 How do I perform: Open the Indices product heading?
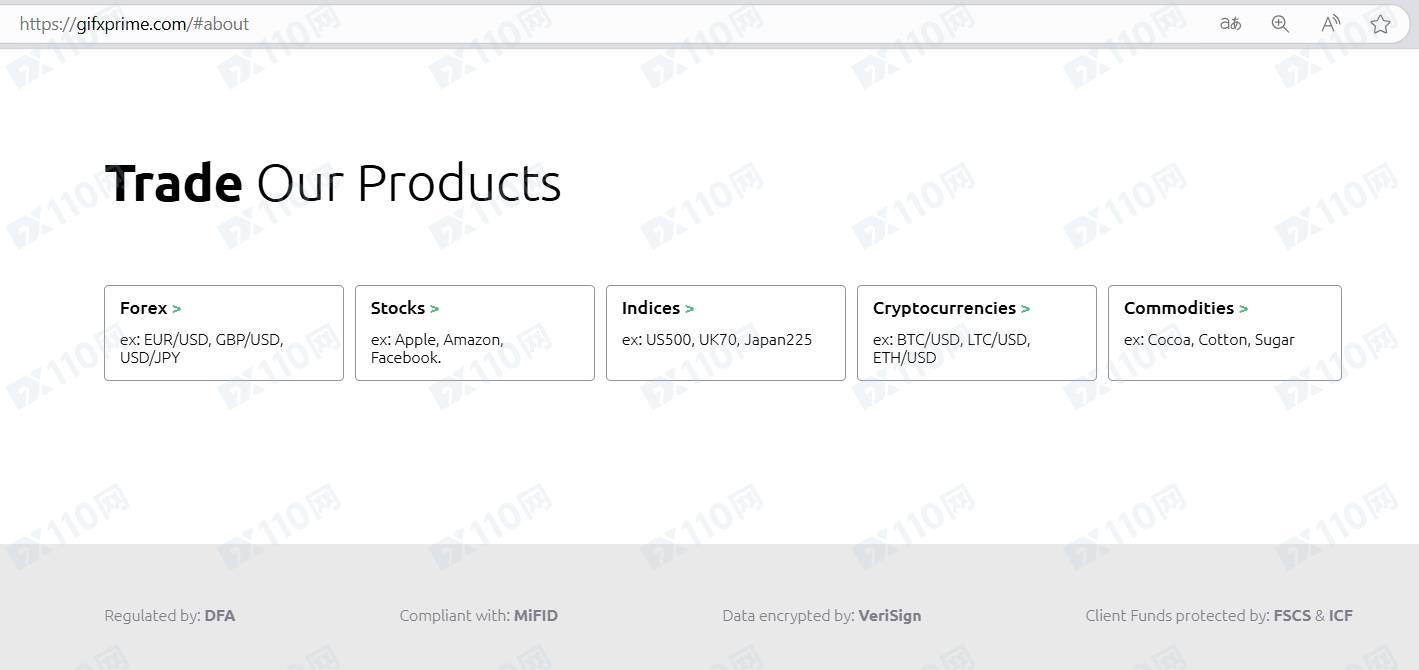pos(650,308)
